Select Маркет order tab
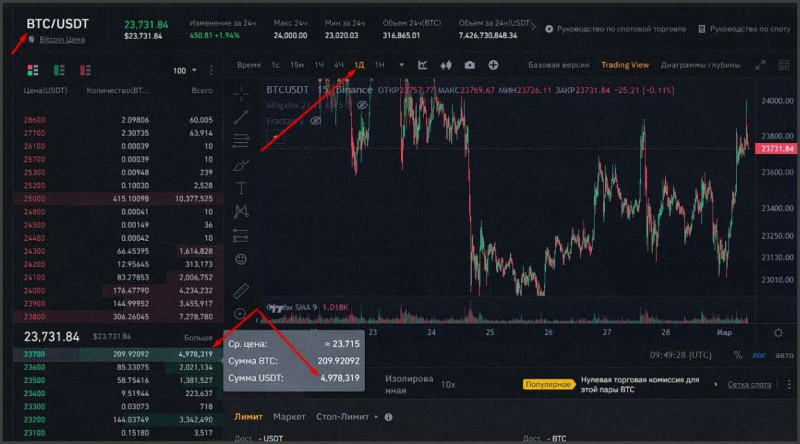The width and height of the screenshot is (800, 444). pos(289,417)
